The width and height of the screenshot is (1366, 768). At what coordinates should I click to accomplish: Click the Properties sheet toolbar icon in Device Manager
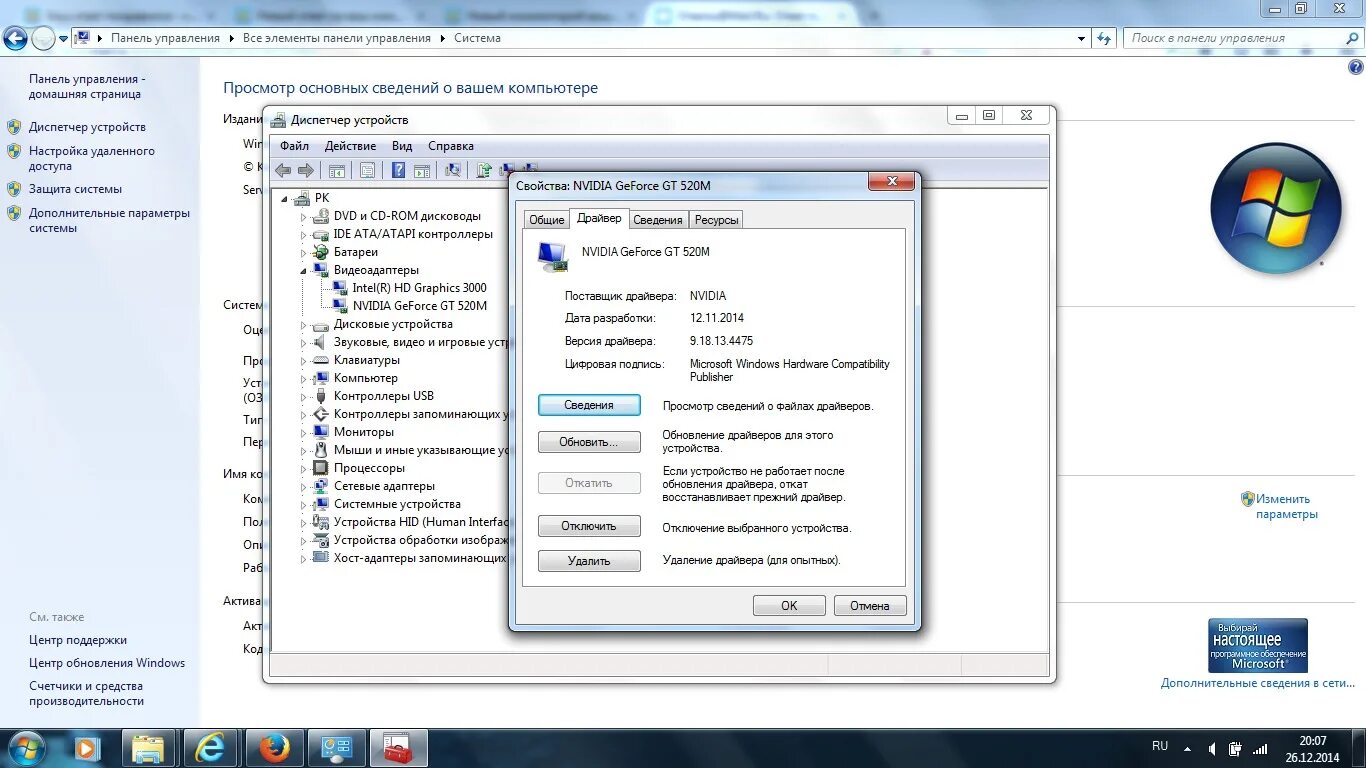point(367,170)
